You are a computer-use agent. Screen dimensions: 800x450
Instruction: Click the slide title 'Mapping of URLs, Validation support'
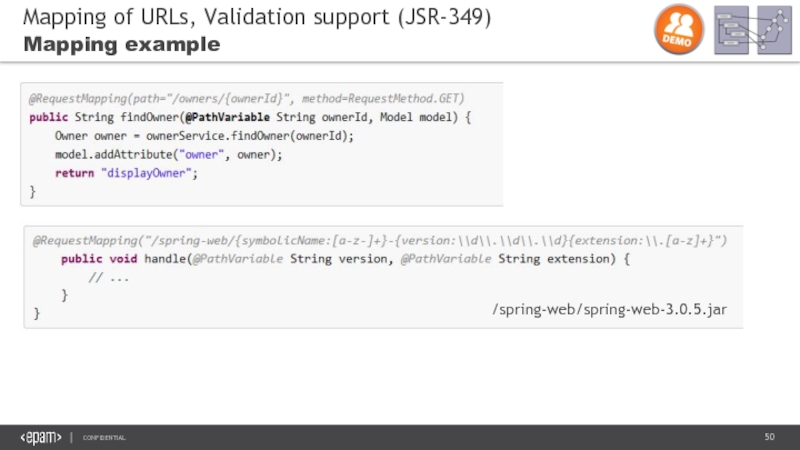tap(257, 17)
